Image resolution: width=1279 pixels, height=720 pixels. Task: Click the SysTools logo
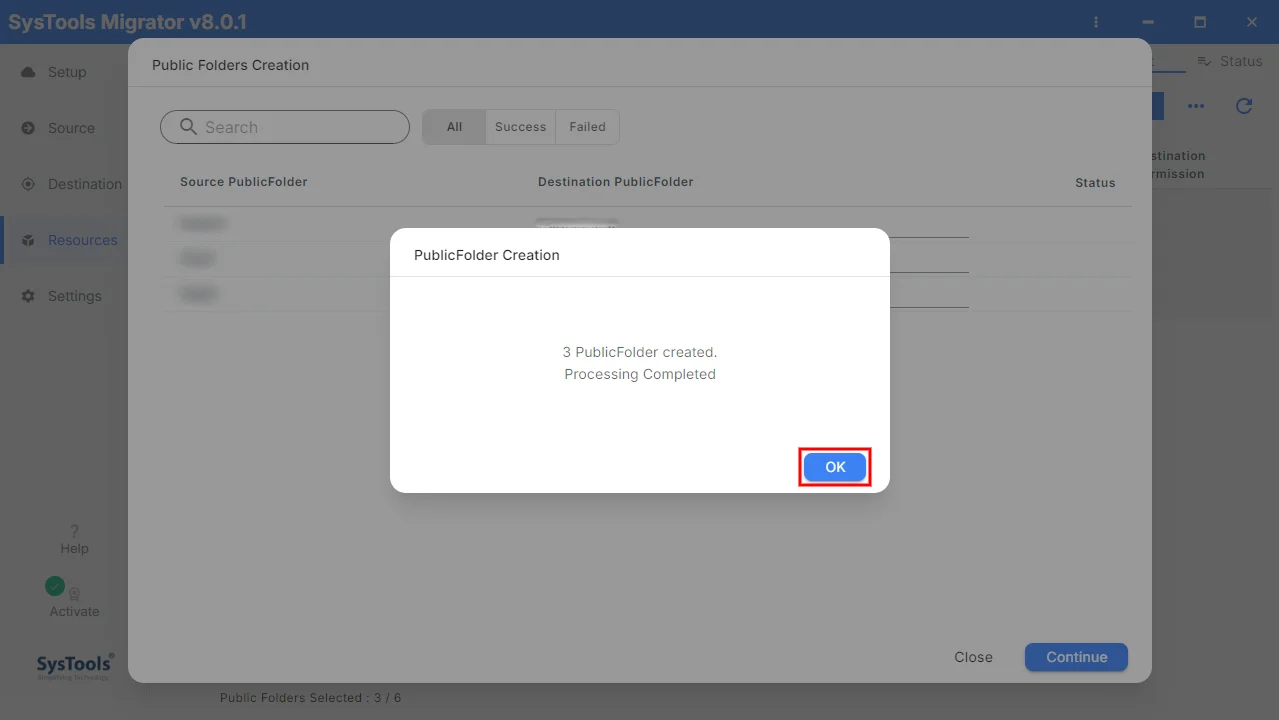75,666
